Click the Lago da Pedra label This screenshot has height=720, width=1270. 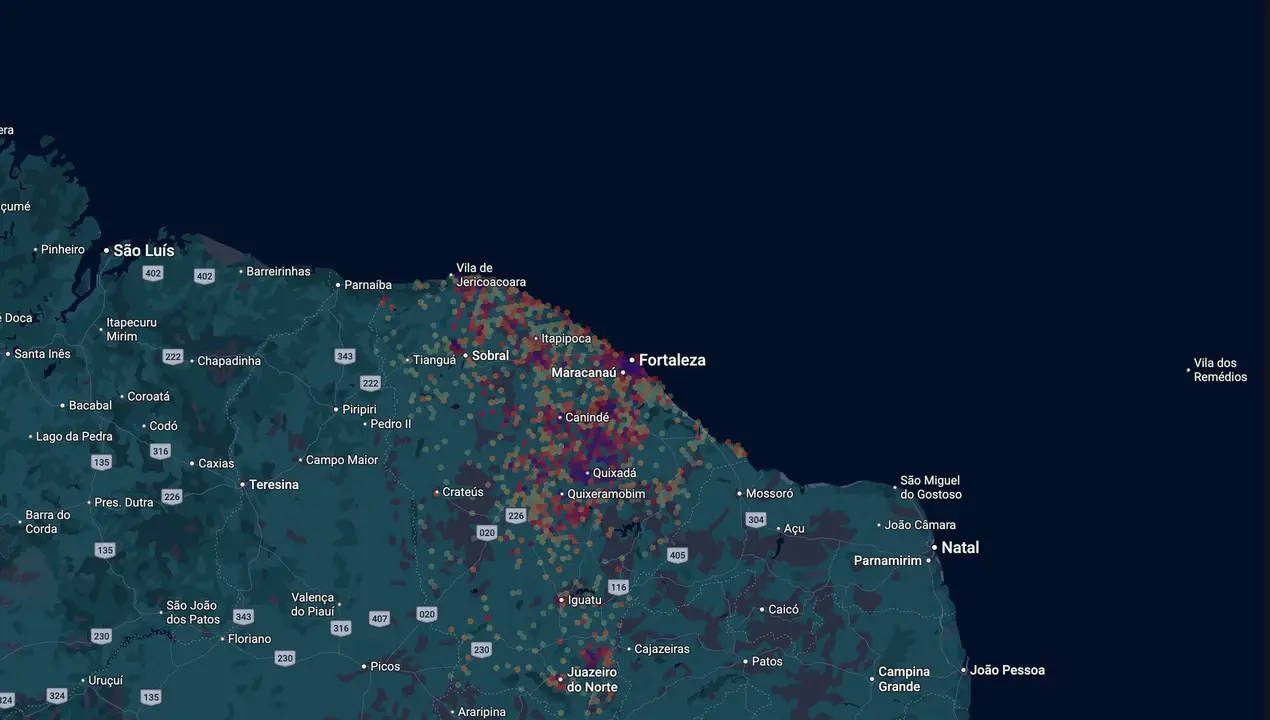74,436
